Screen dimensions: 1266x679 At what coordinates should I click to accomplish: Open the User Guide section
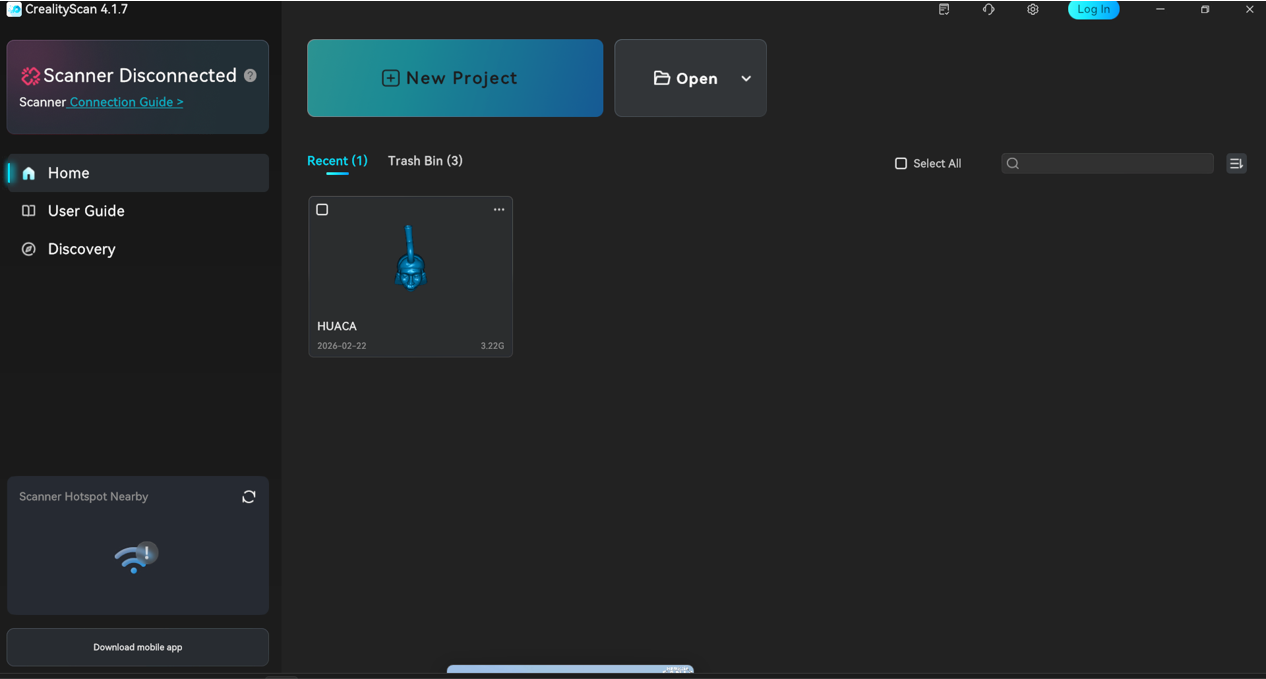138,211
